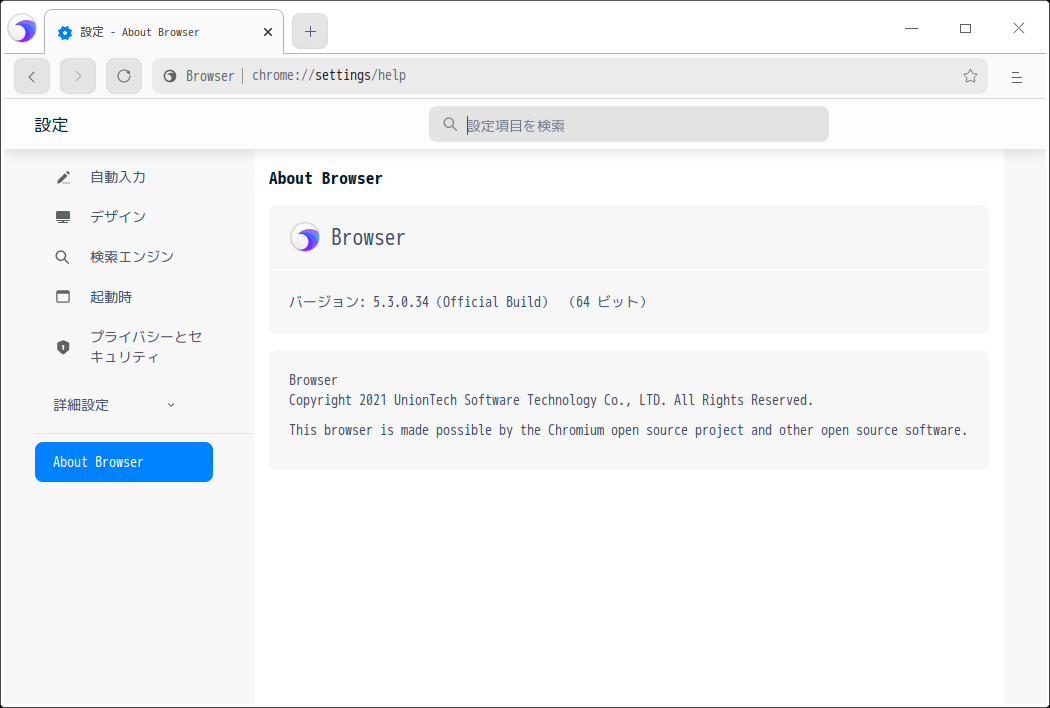Open デザイン settings section

click(x=118, y=216)
